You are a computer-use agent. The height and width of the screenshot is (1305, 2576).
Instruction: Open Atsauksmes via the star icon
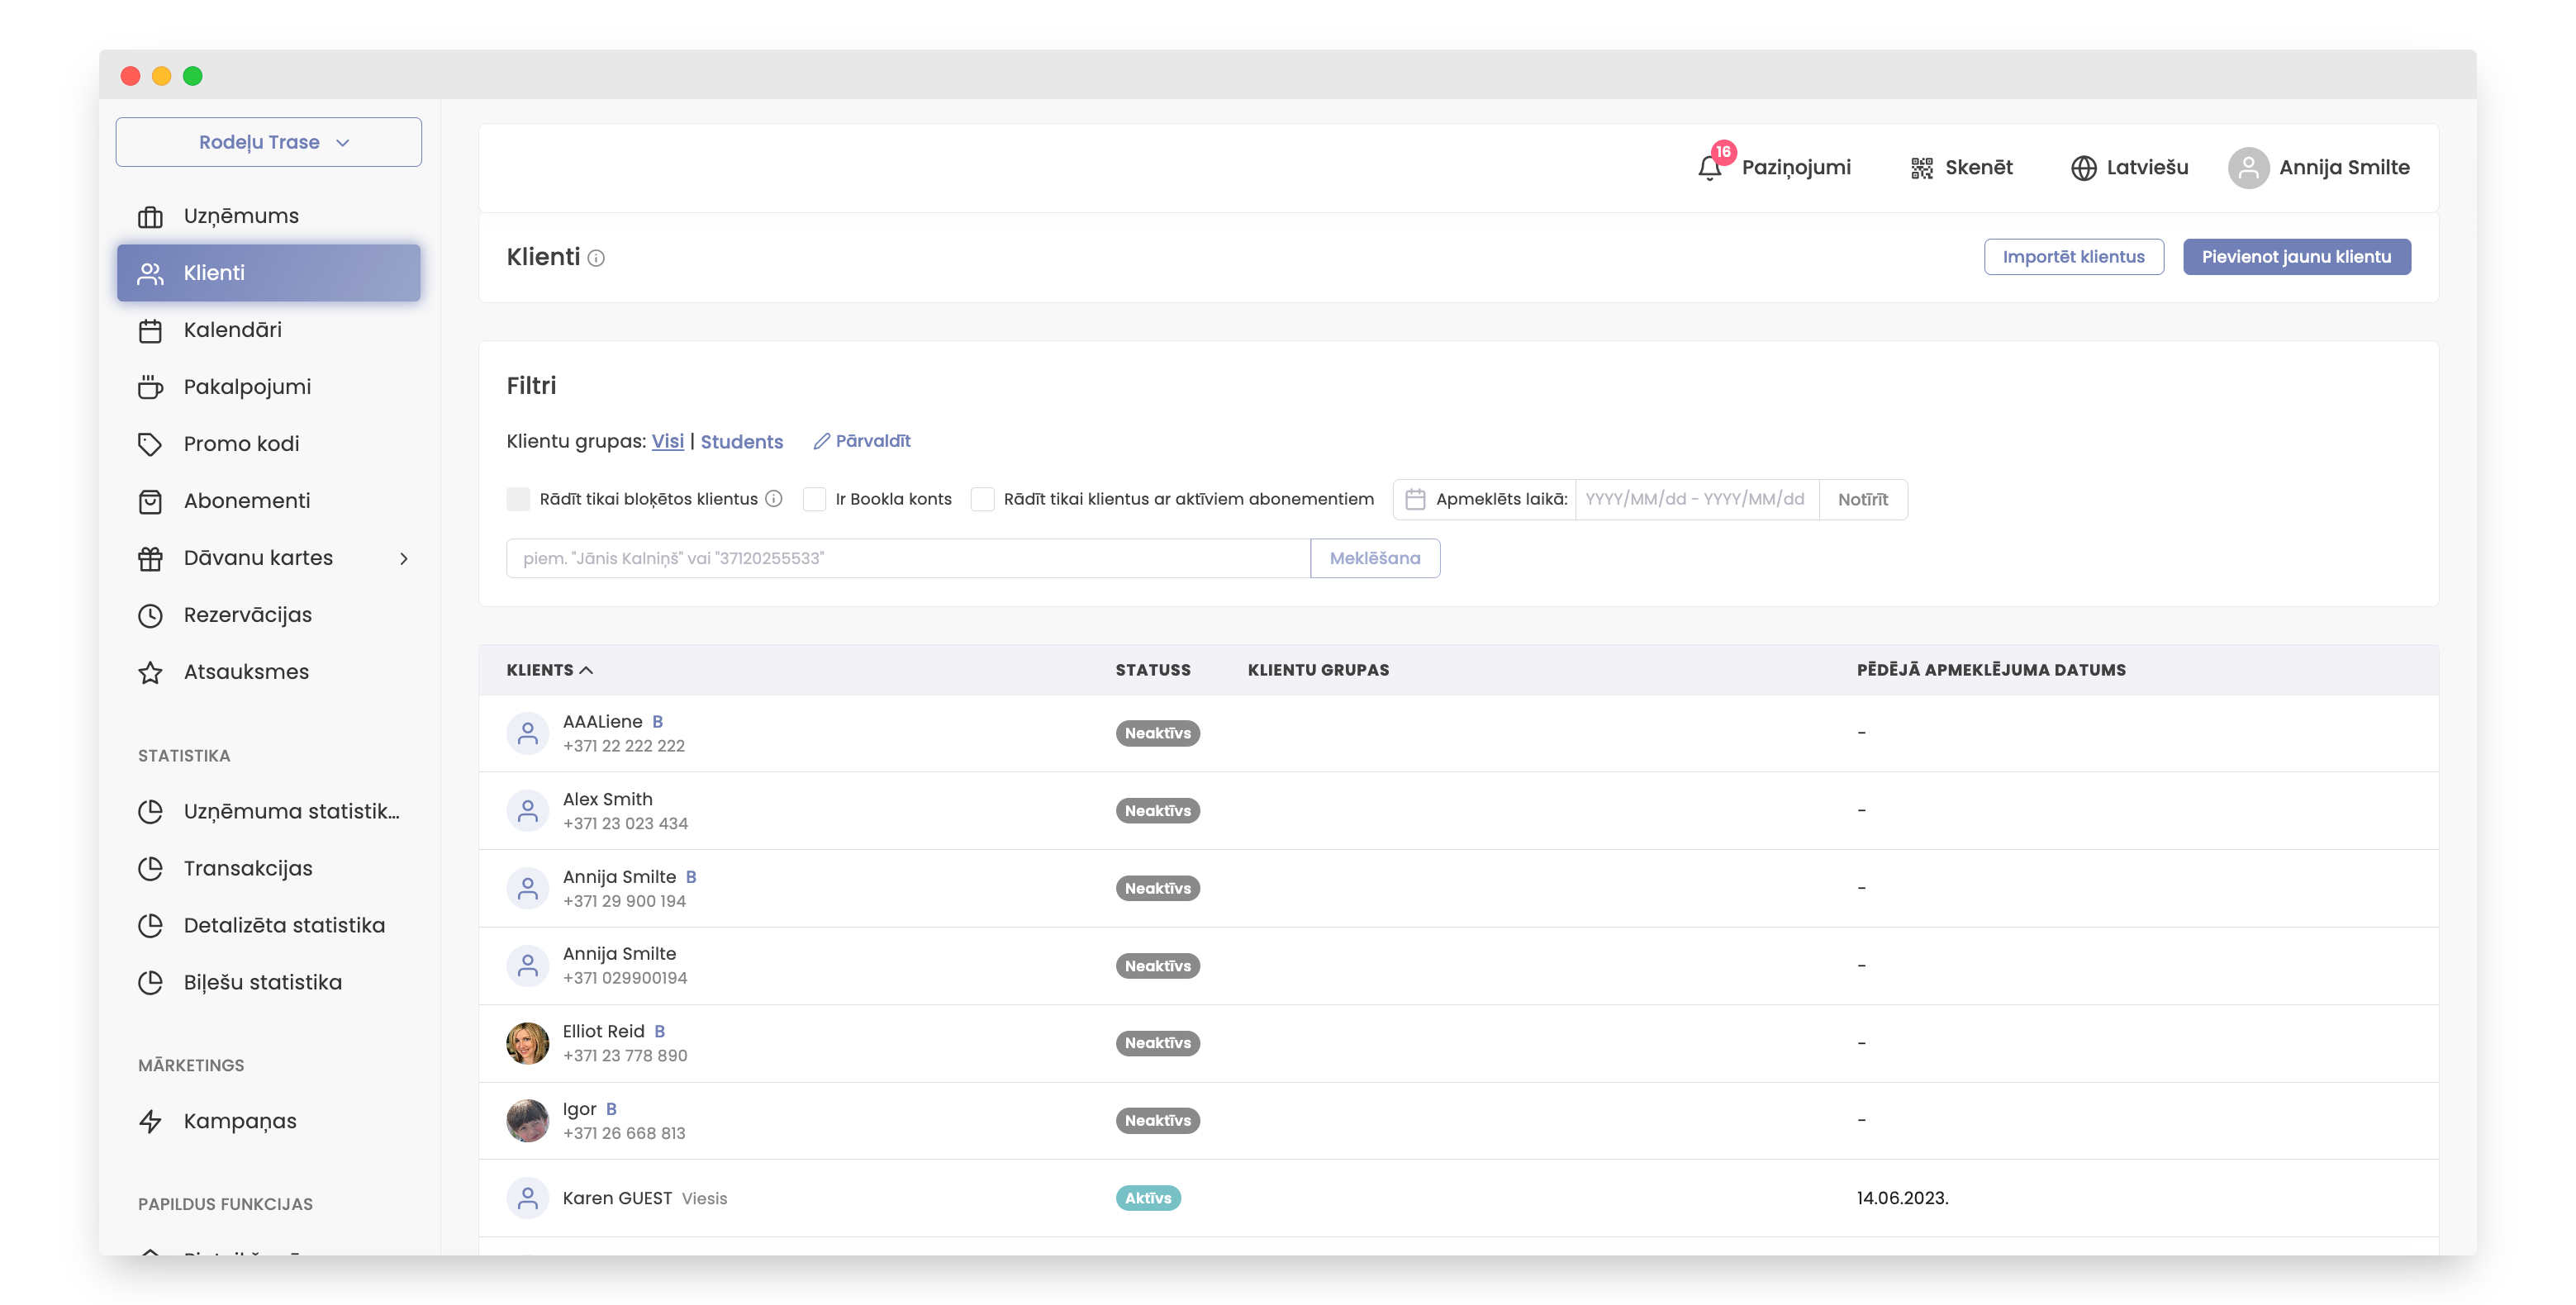point(150,672)
